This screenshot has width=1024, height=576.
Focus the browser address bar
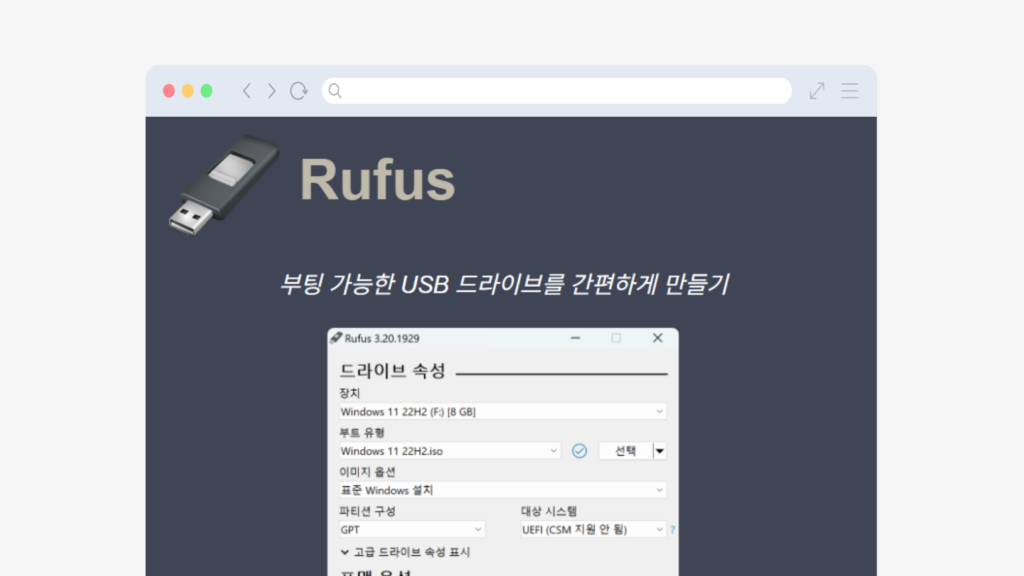[x=556, y=91]
